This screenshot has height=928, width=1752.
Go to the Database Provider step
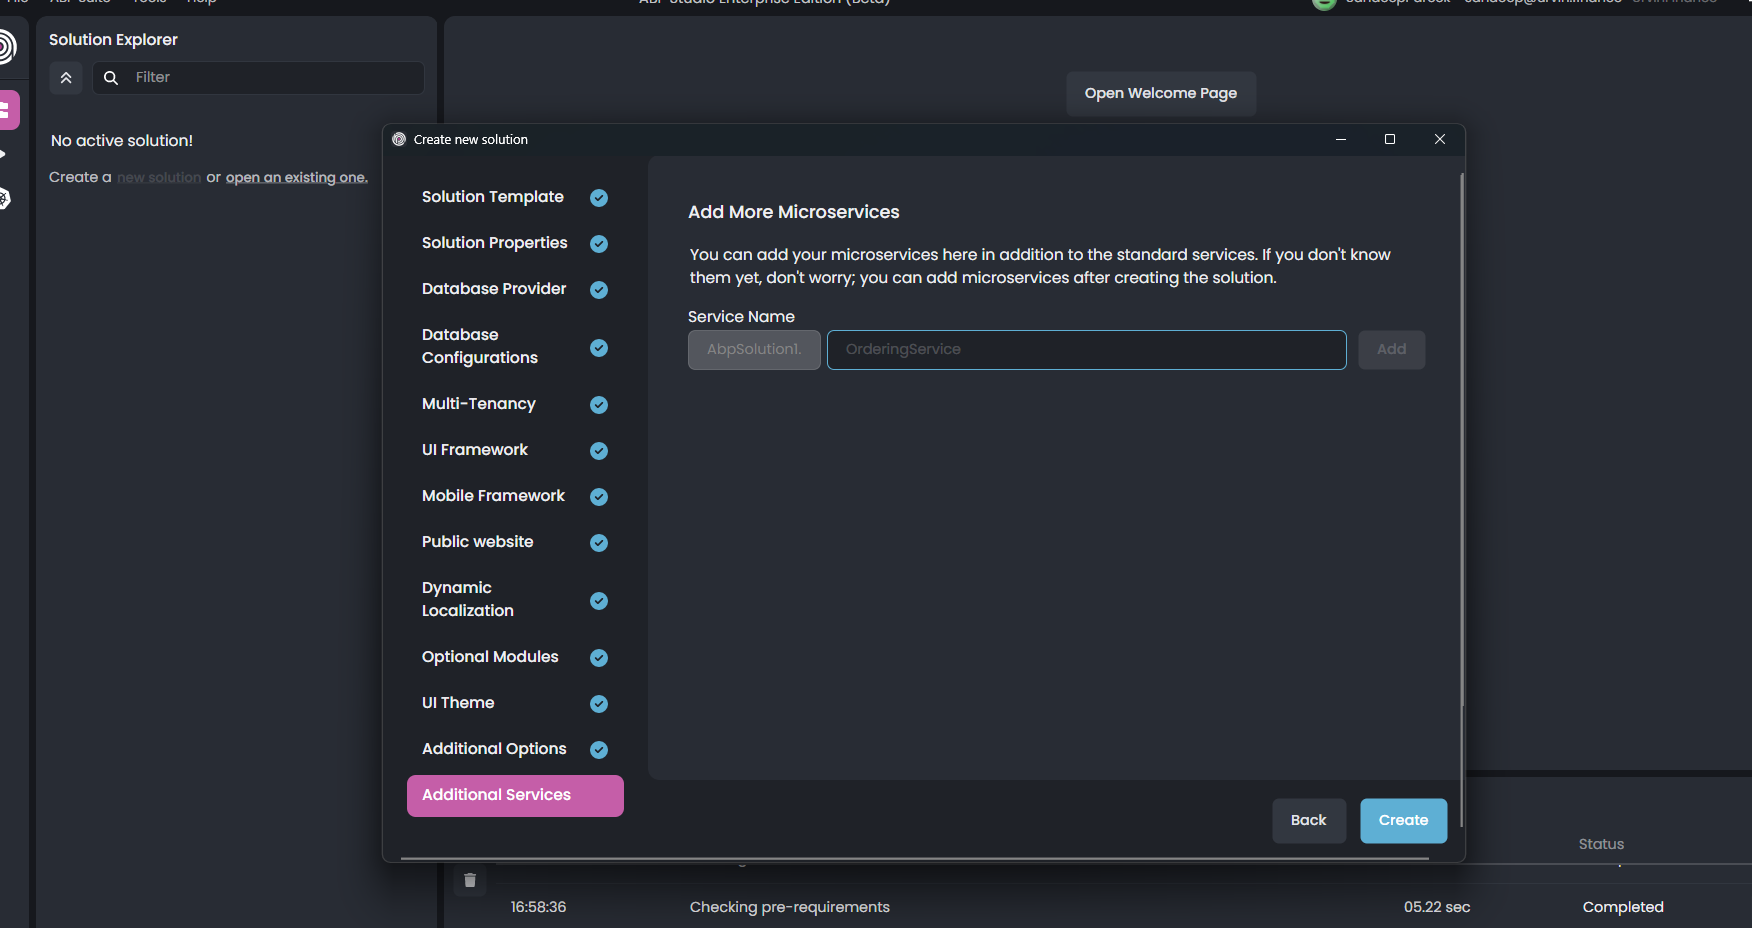(494, 289)
